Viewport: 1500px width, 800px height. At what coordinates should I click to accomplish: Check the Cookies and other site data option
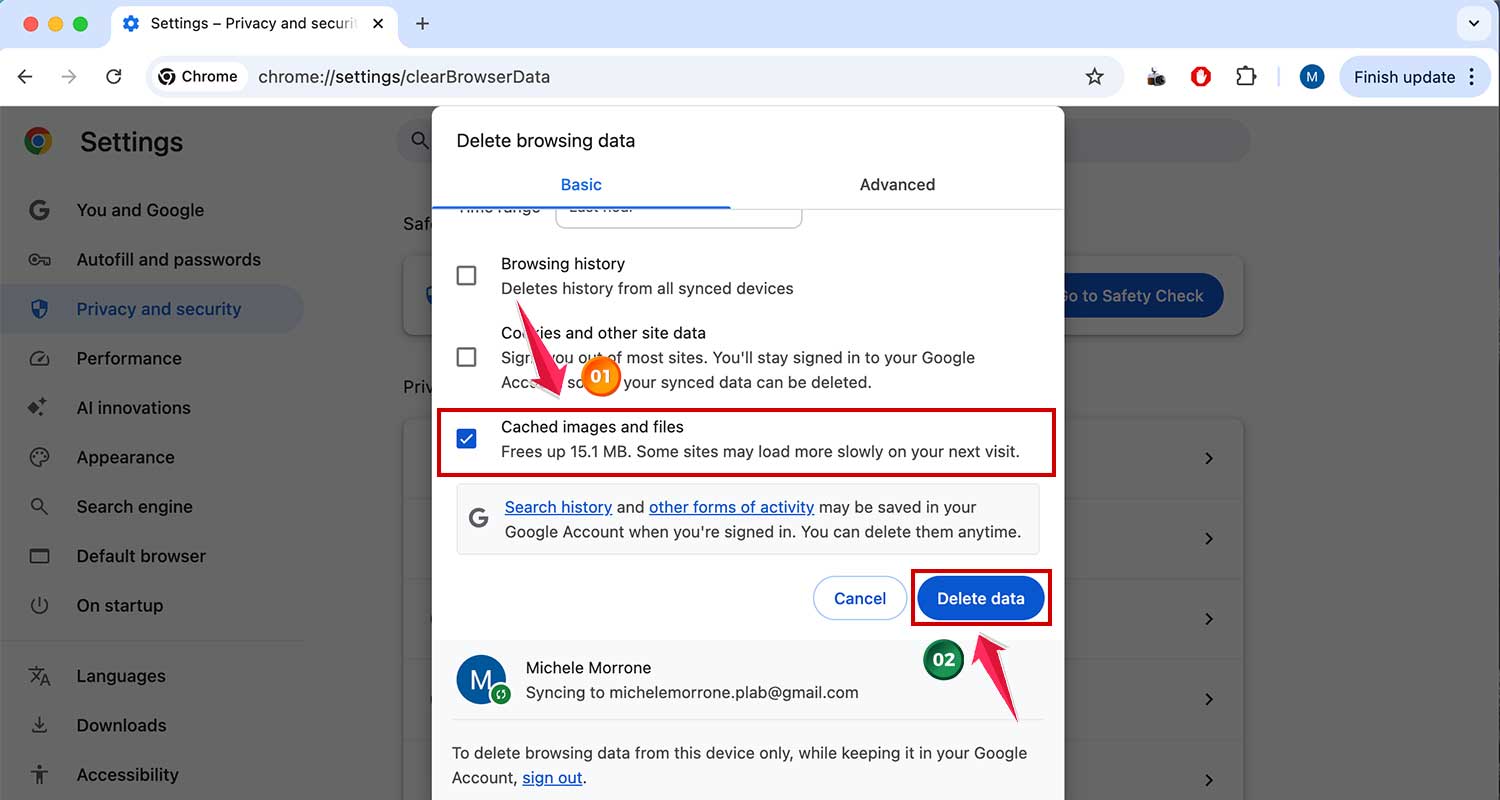466,356
